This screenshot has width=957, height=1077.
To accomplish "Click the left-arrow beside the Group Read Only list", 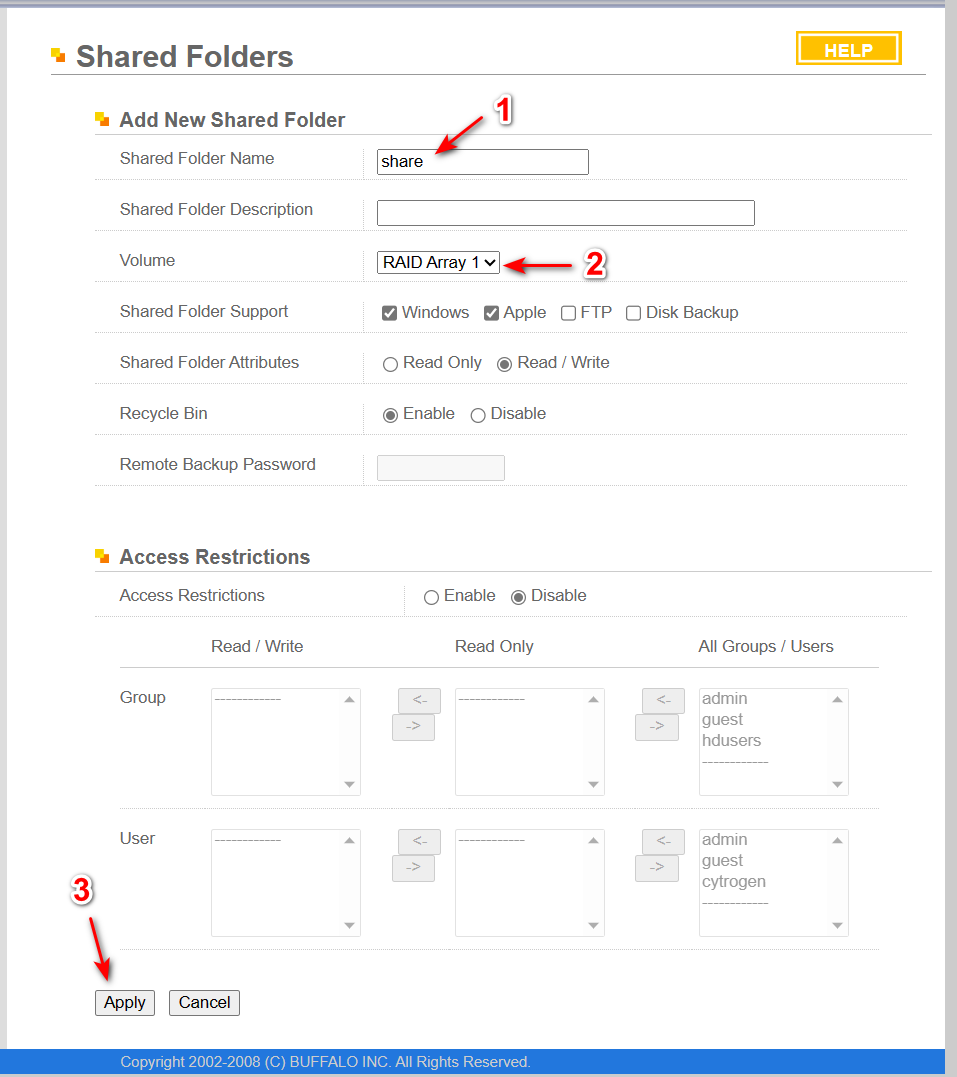I will 663,700.
